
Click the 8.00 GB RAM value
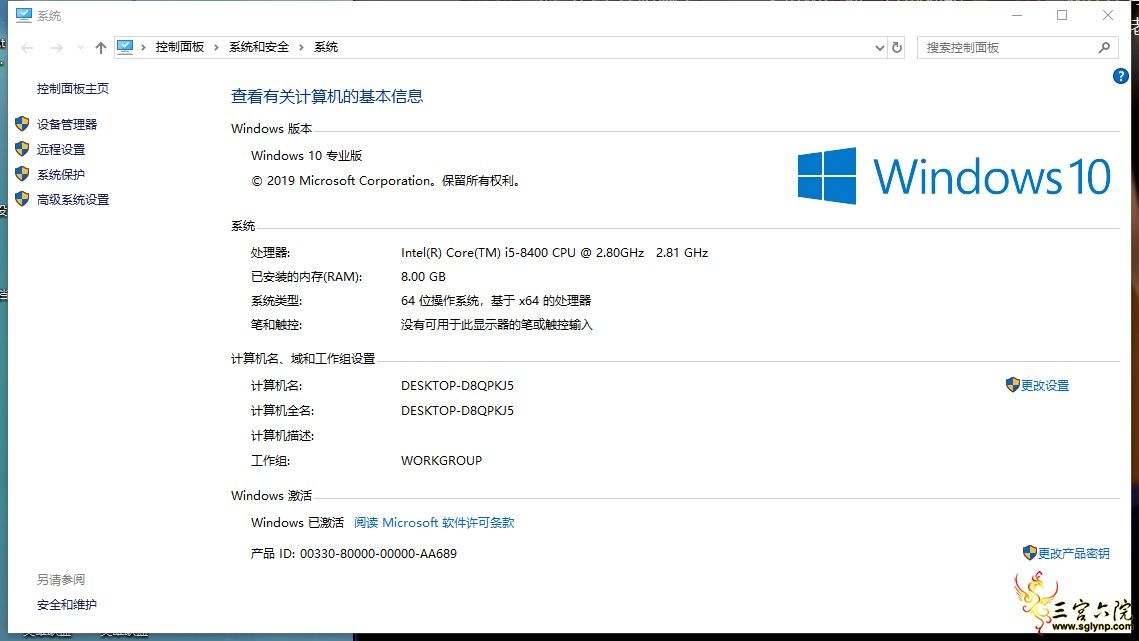(423, 277)
